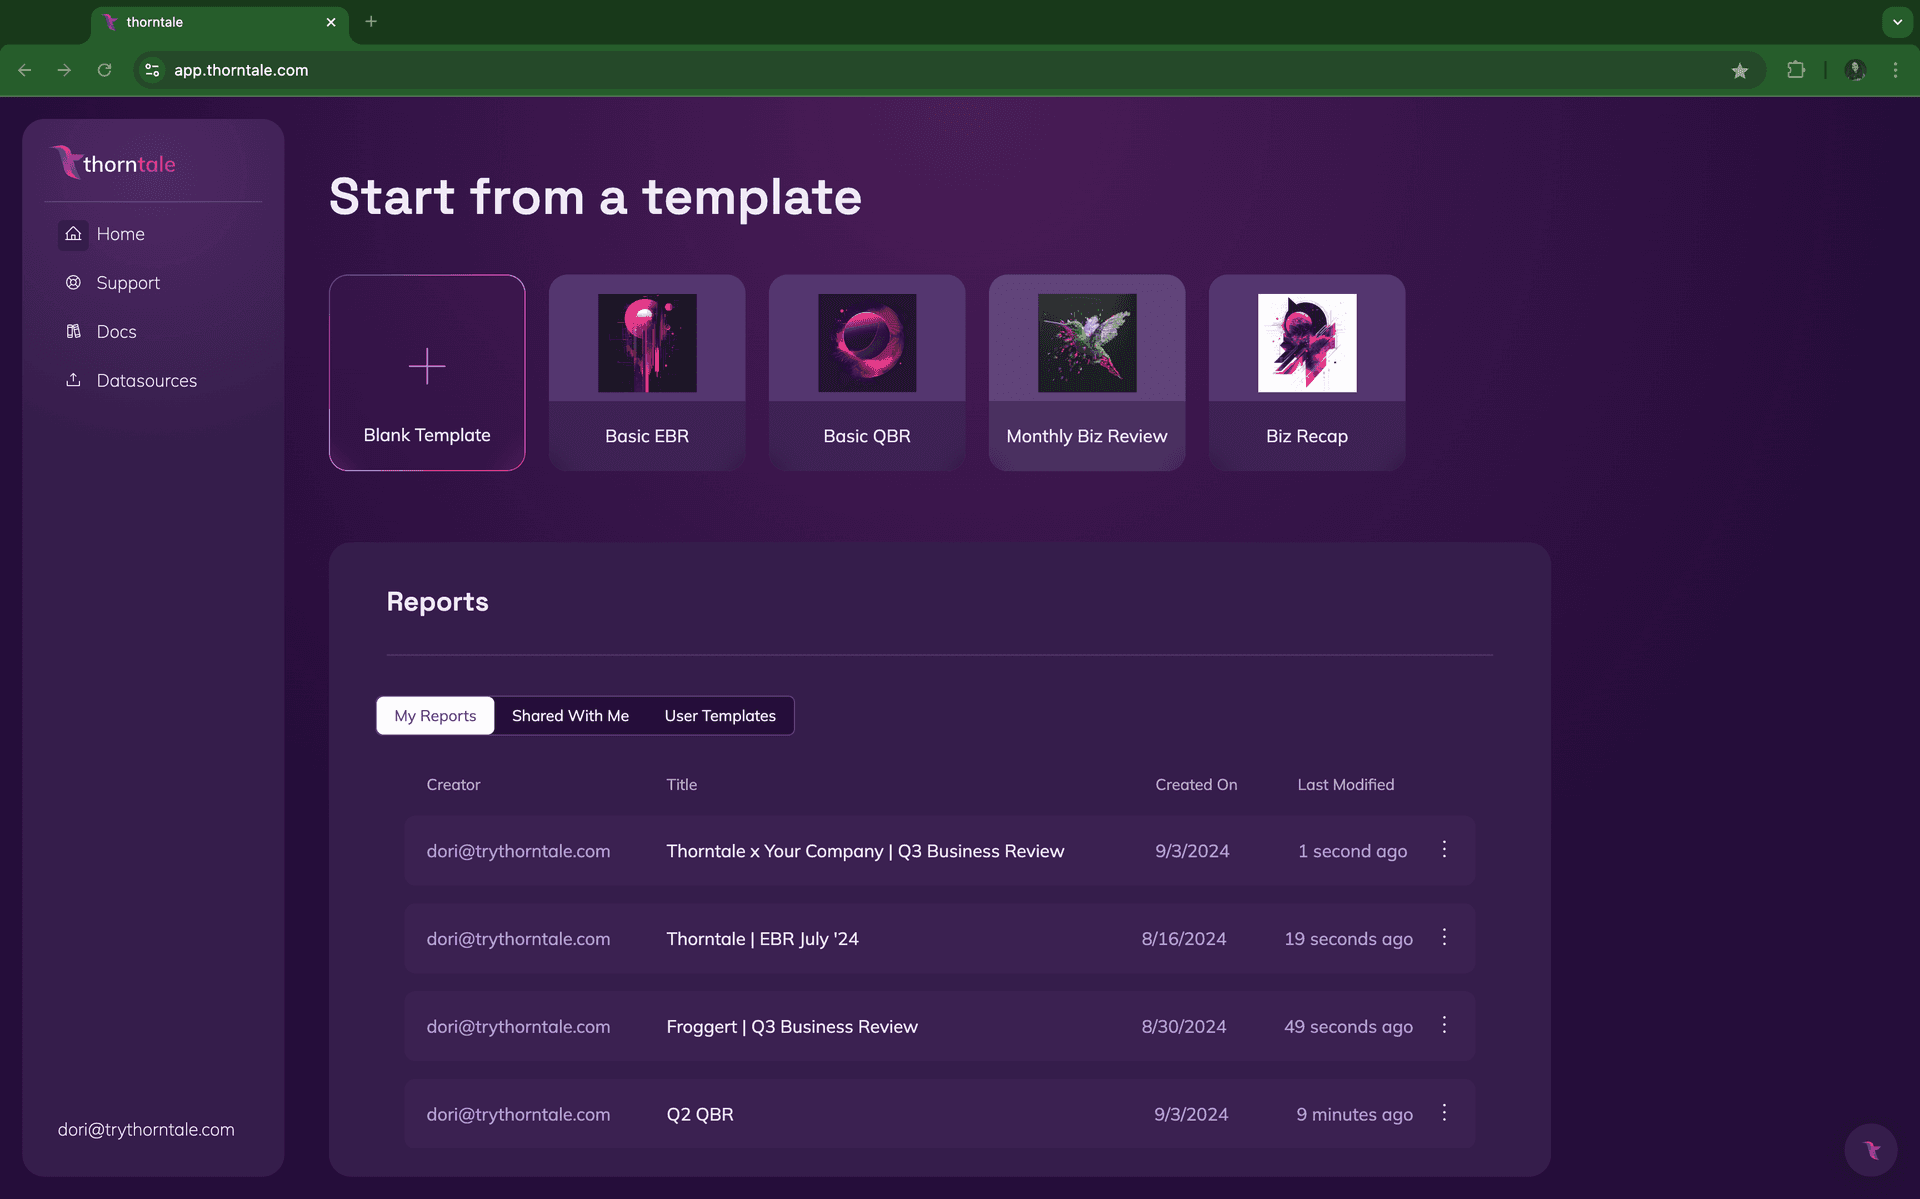Open the browser three-dot menu
Image resolution: width=1920 pixels, height=1199 pixels.
click(x=1896, y=70)
